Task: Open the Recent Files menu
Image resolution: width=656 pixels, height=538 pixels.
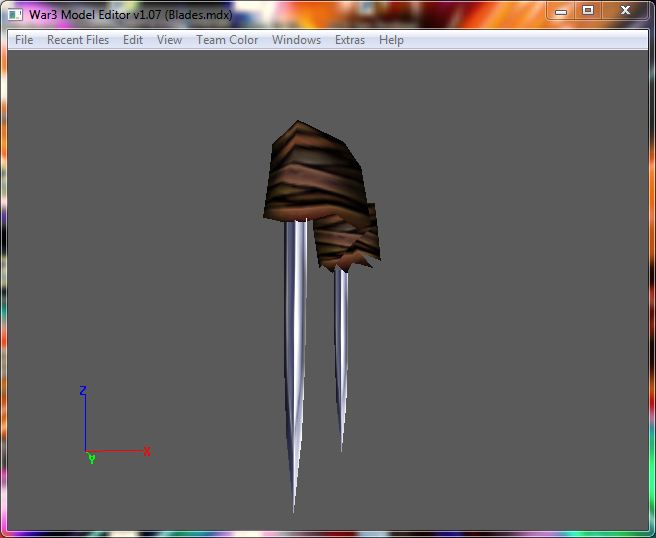Action: 78,40
